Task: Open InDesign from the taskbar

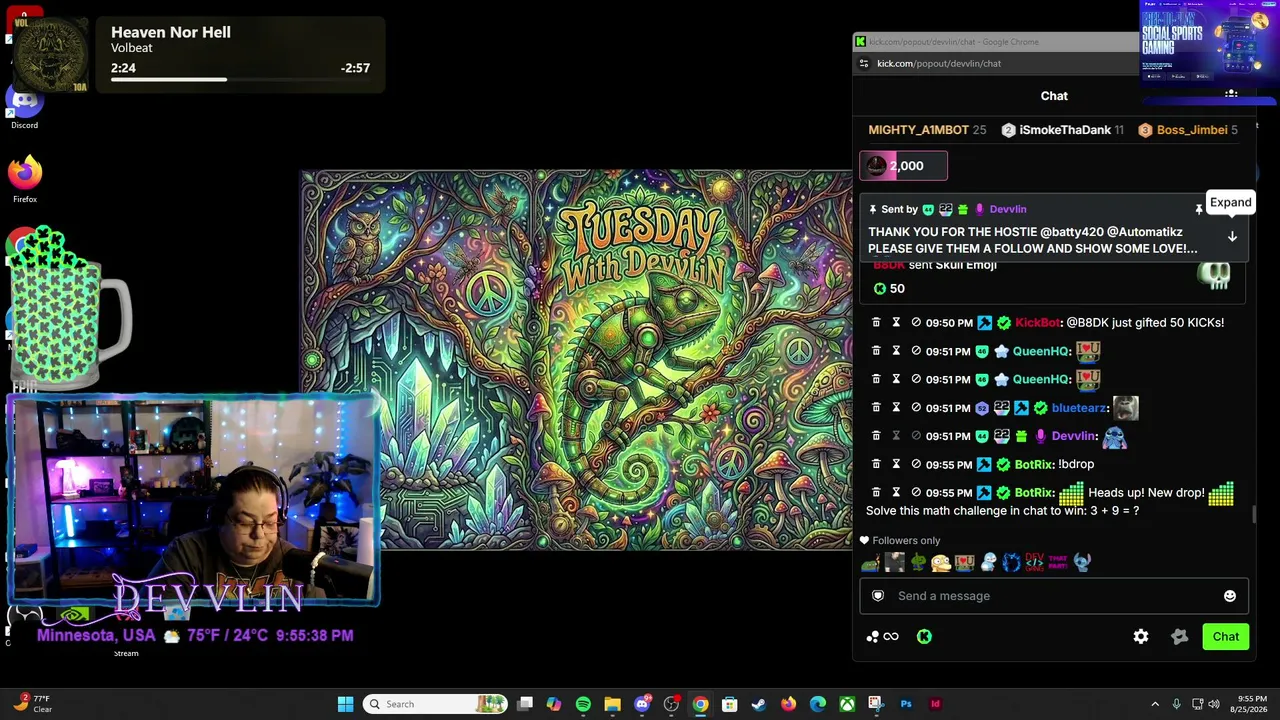Action: coord(935,704)
